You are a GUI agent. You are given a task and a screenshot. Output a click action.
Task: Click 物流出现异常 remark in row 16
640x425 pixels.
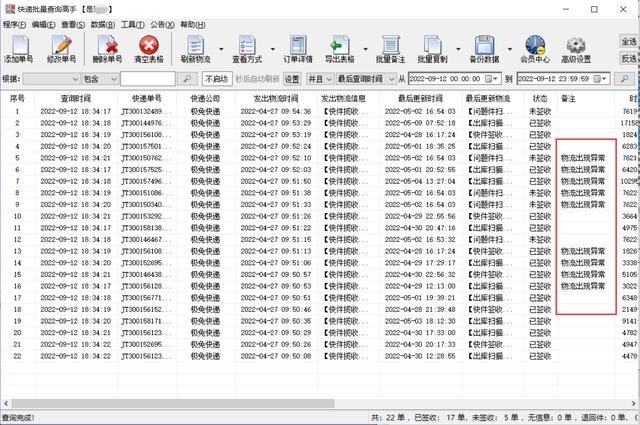583,286
